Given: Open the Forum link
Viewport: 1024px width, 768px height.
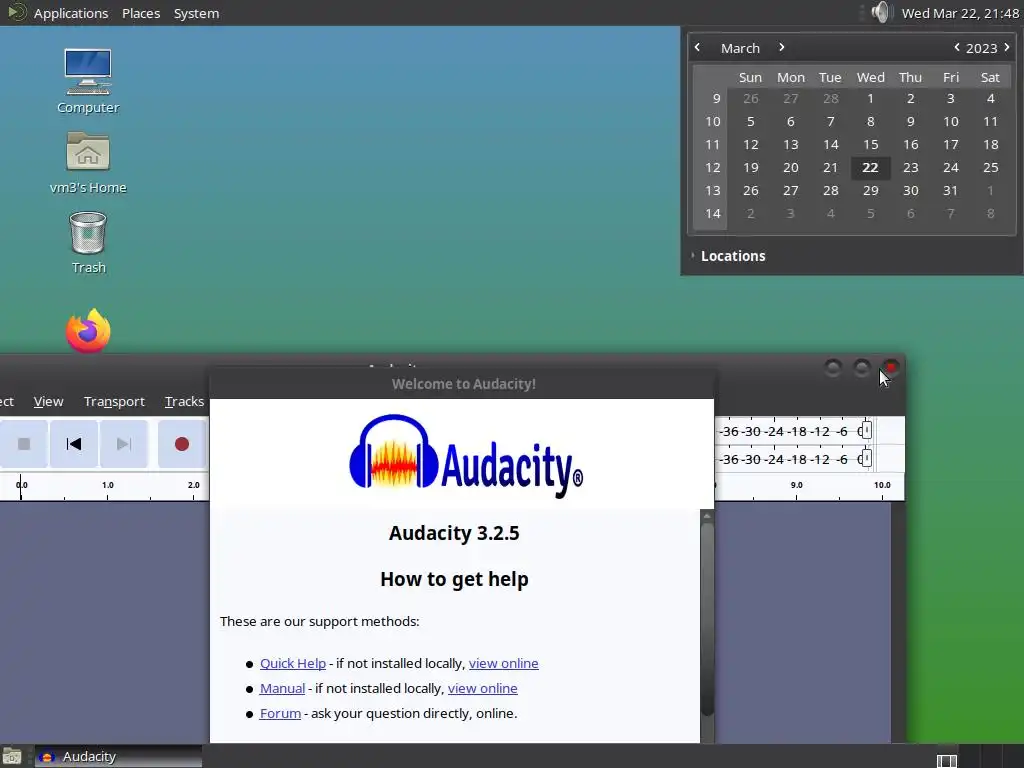Looking at the screenshot, I should pyautogui.click(x=280, y=714).
